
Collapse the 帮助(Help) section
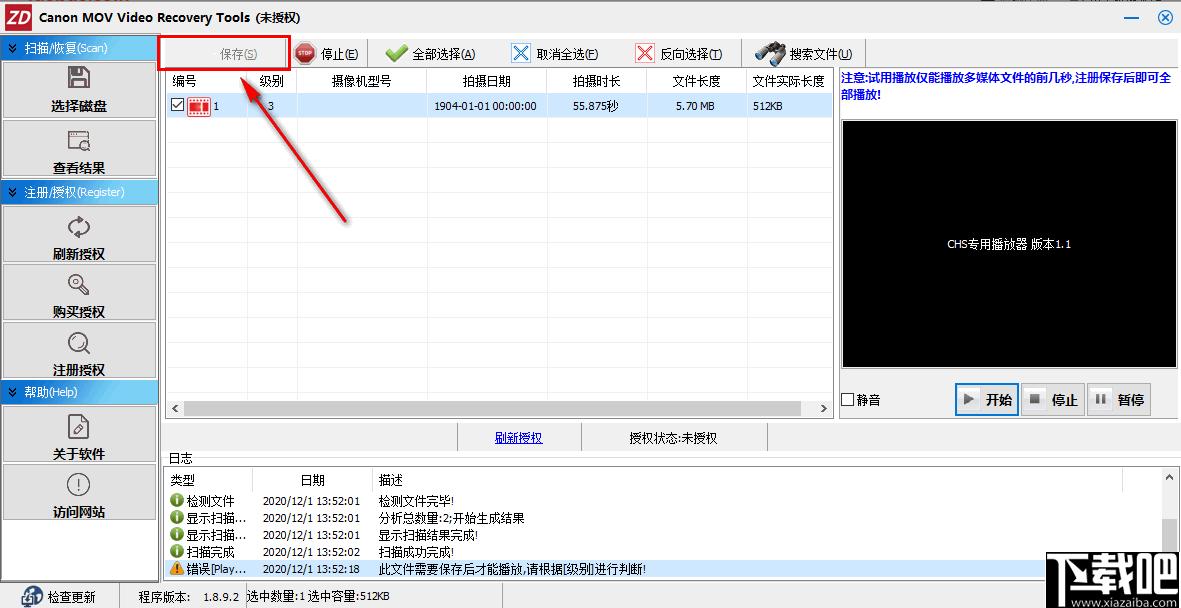click(x=80, y=392)
